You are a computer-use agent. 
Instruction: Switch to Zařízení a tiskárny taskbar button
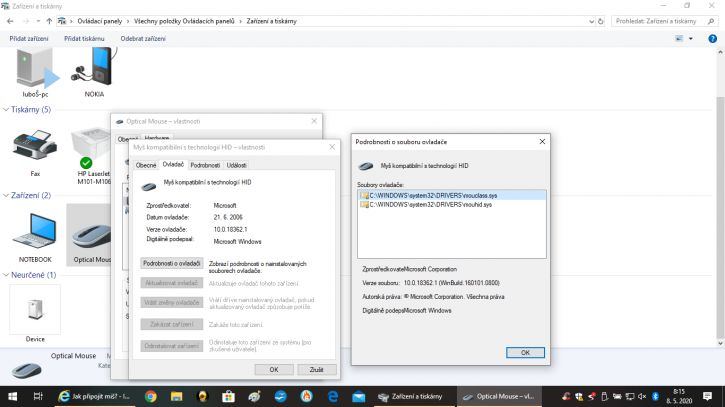tap(413, 396)
